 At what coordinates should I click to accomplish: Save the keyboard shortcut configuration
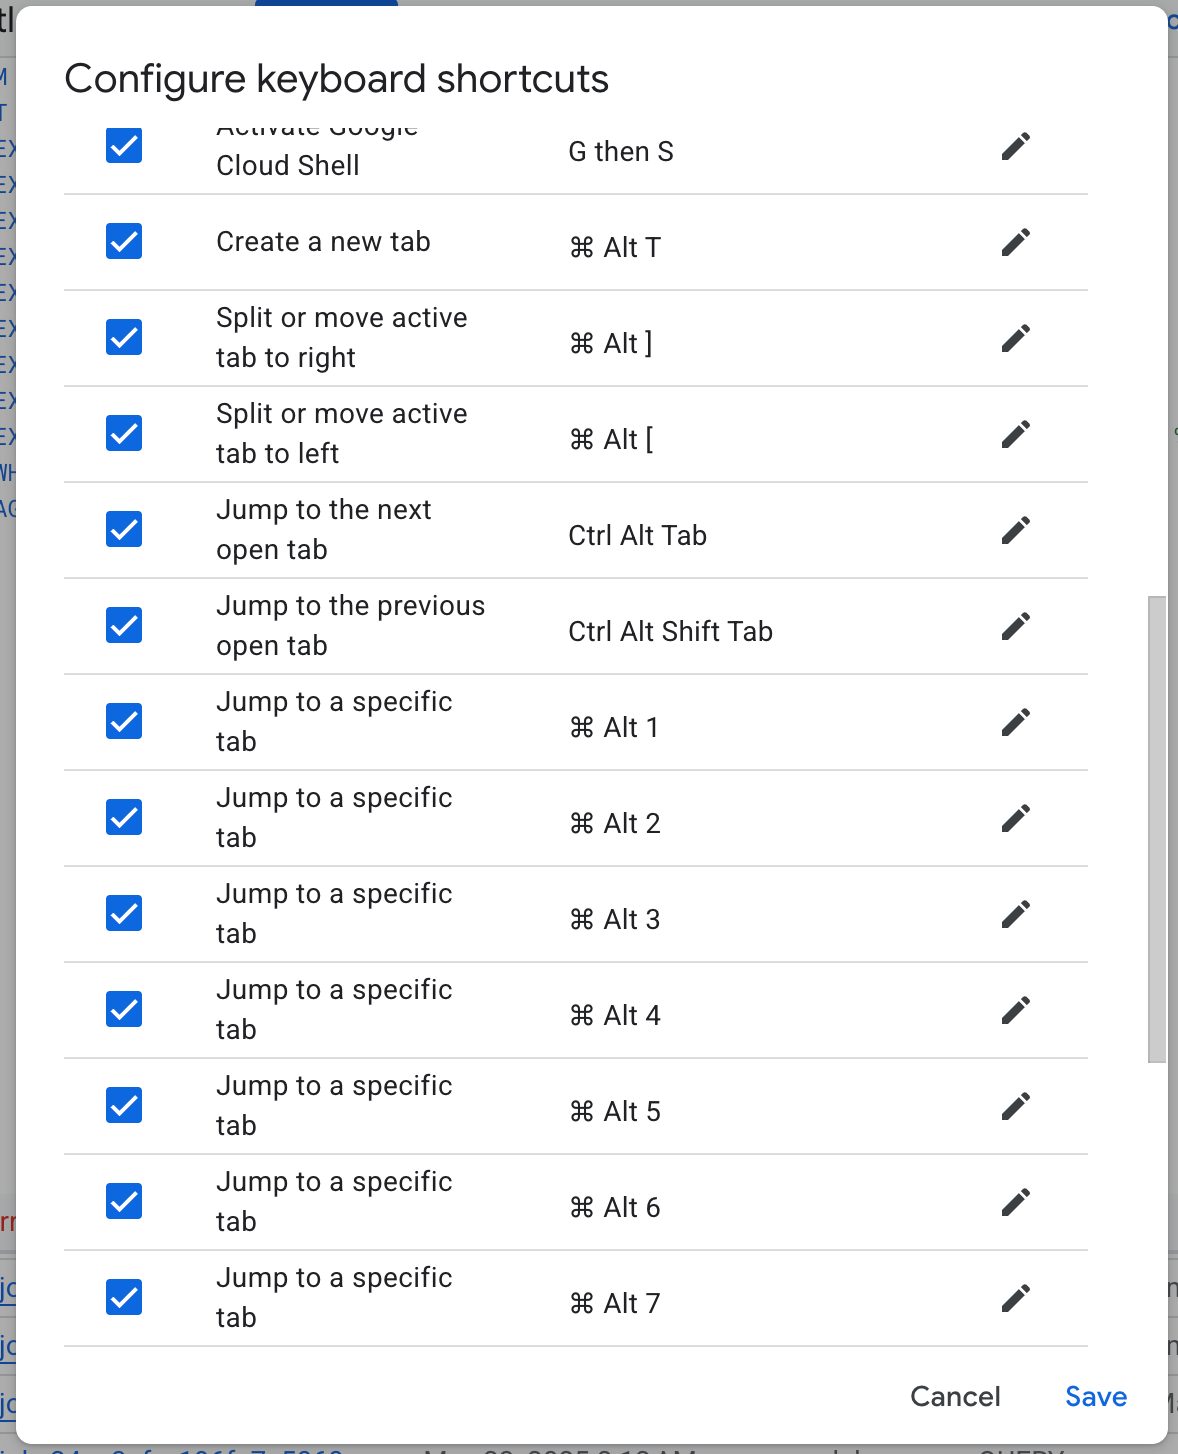1096,1397
